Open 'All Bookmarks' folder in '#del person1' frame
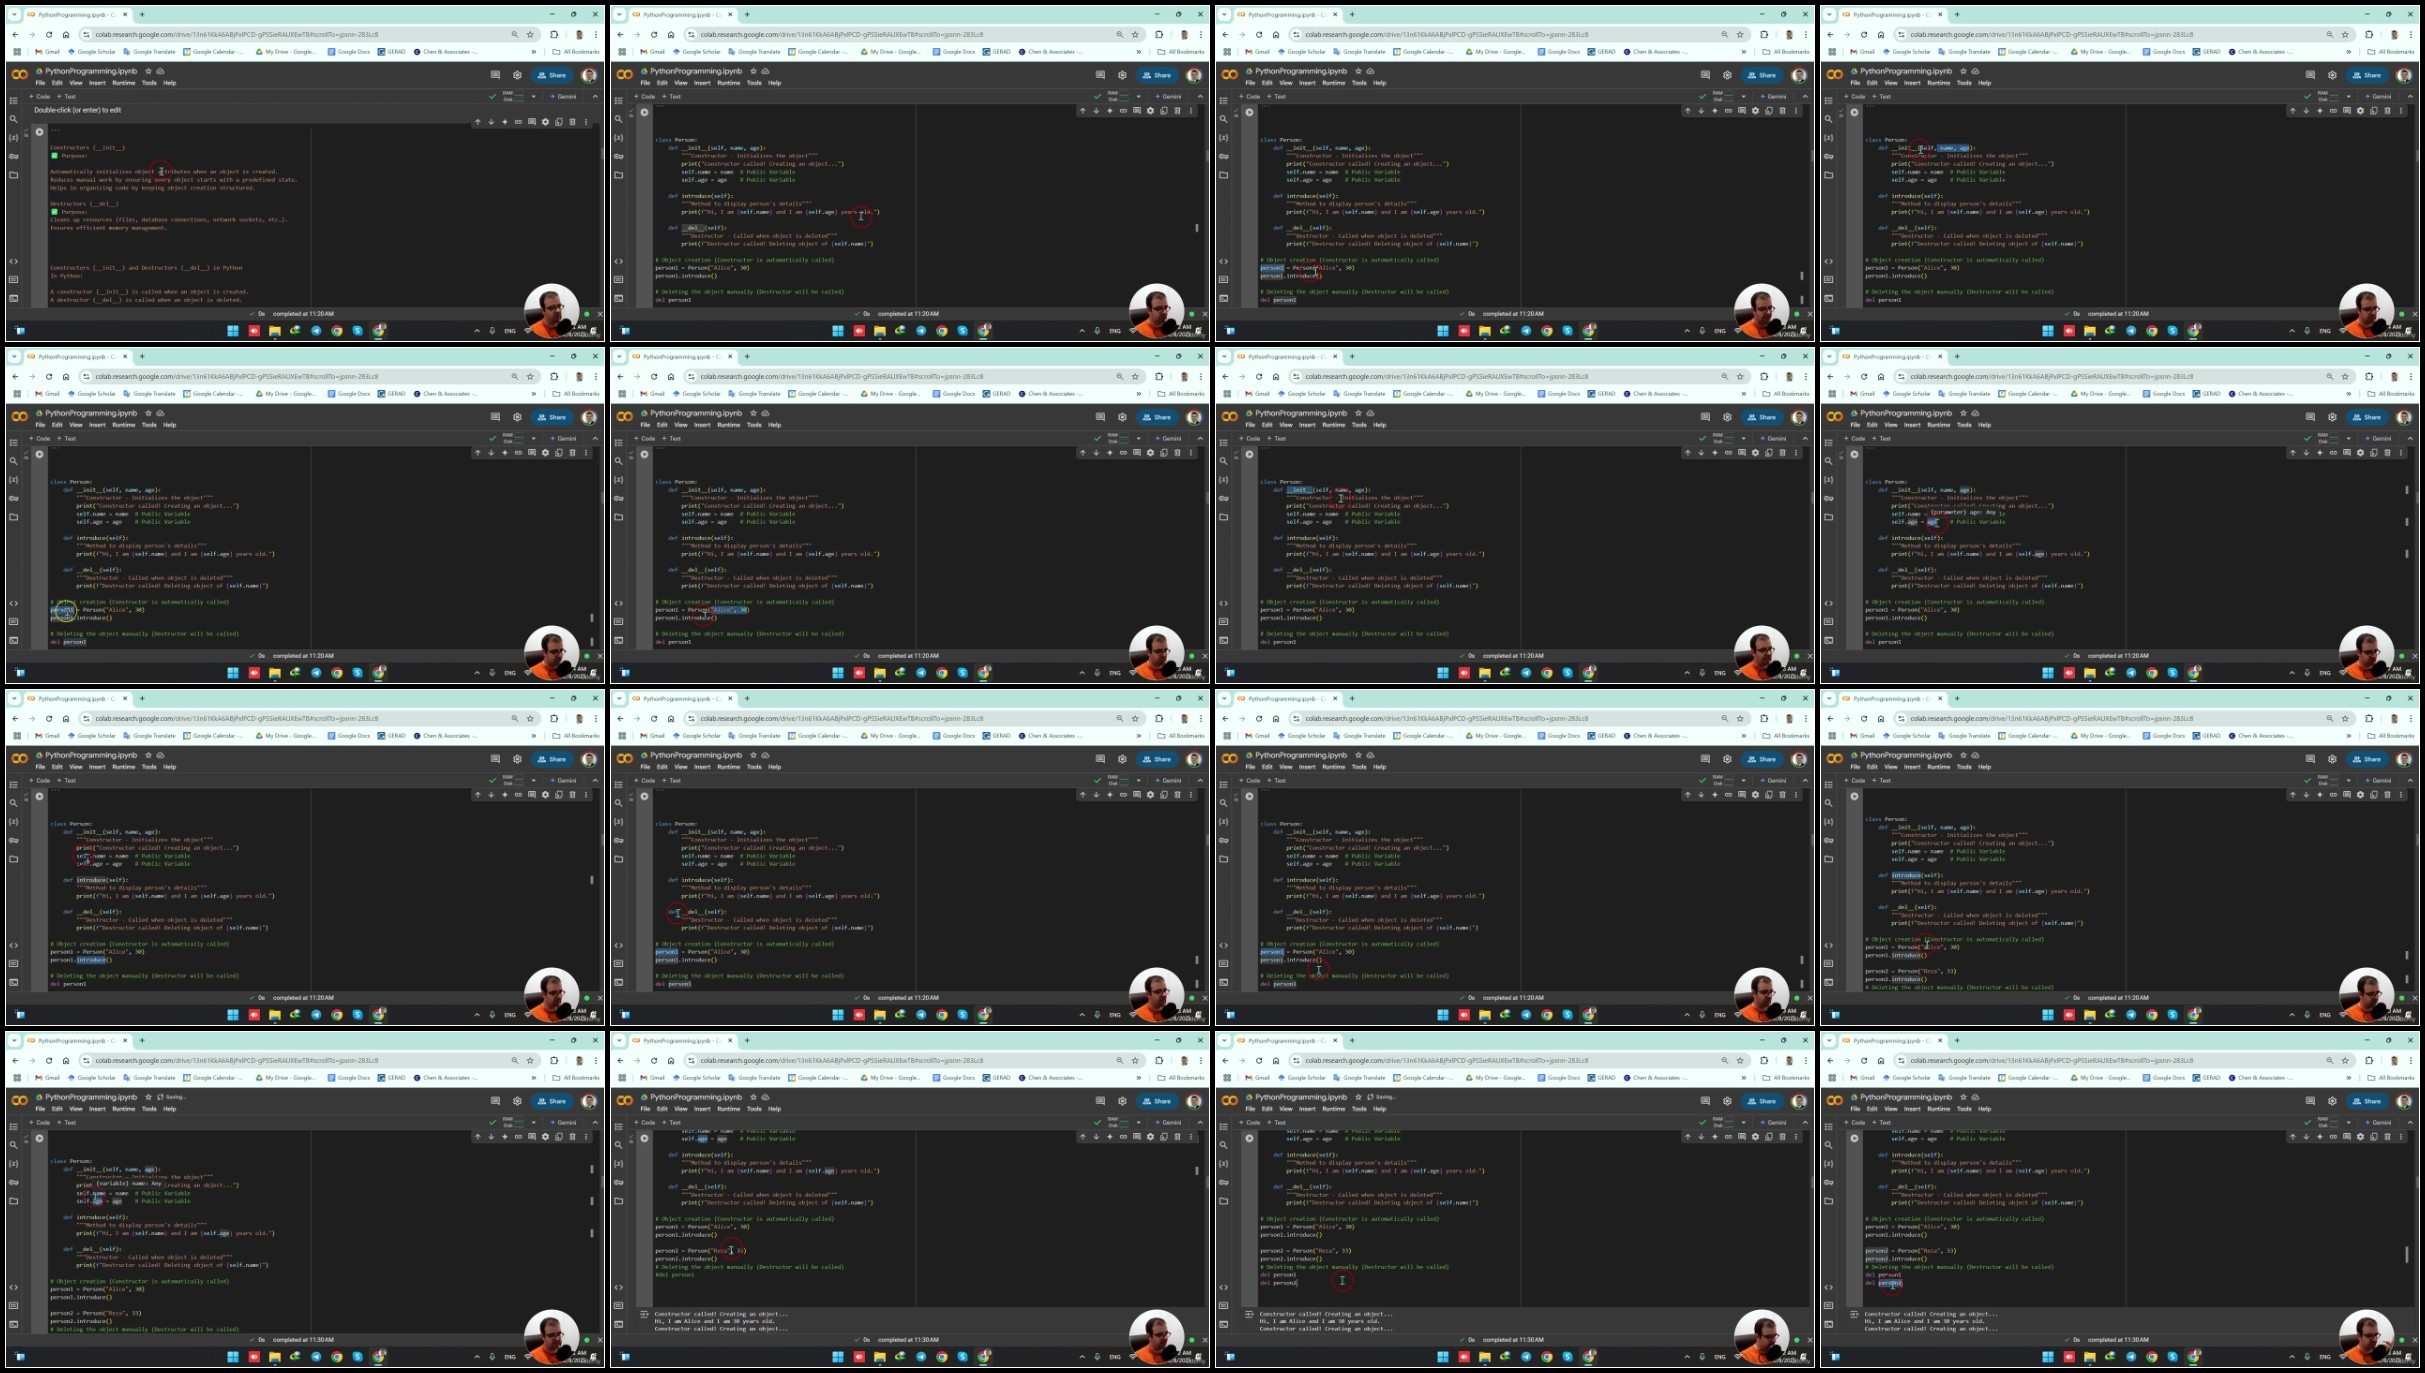 pyautogui.click(x=1181, y=1078)
